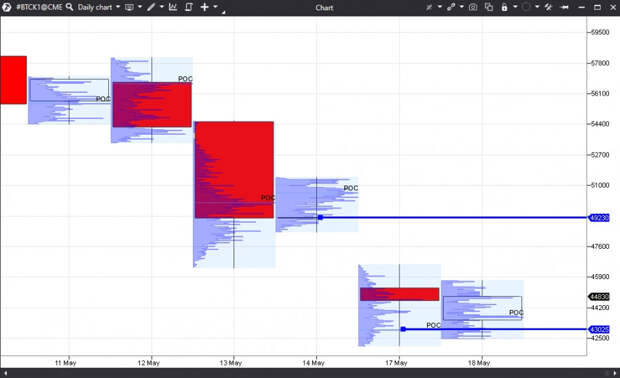The width and height of the screenshot is (620, 378).
Task: Open the dropdown arrow beside crosshair plus
Action: pyautogui.click(x=215, y=7)
